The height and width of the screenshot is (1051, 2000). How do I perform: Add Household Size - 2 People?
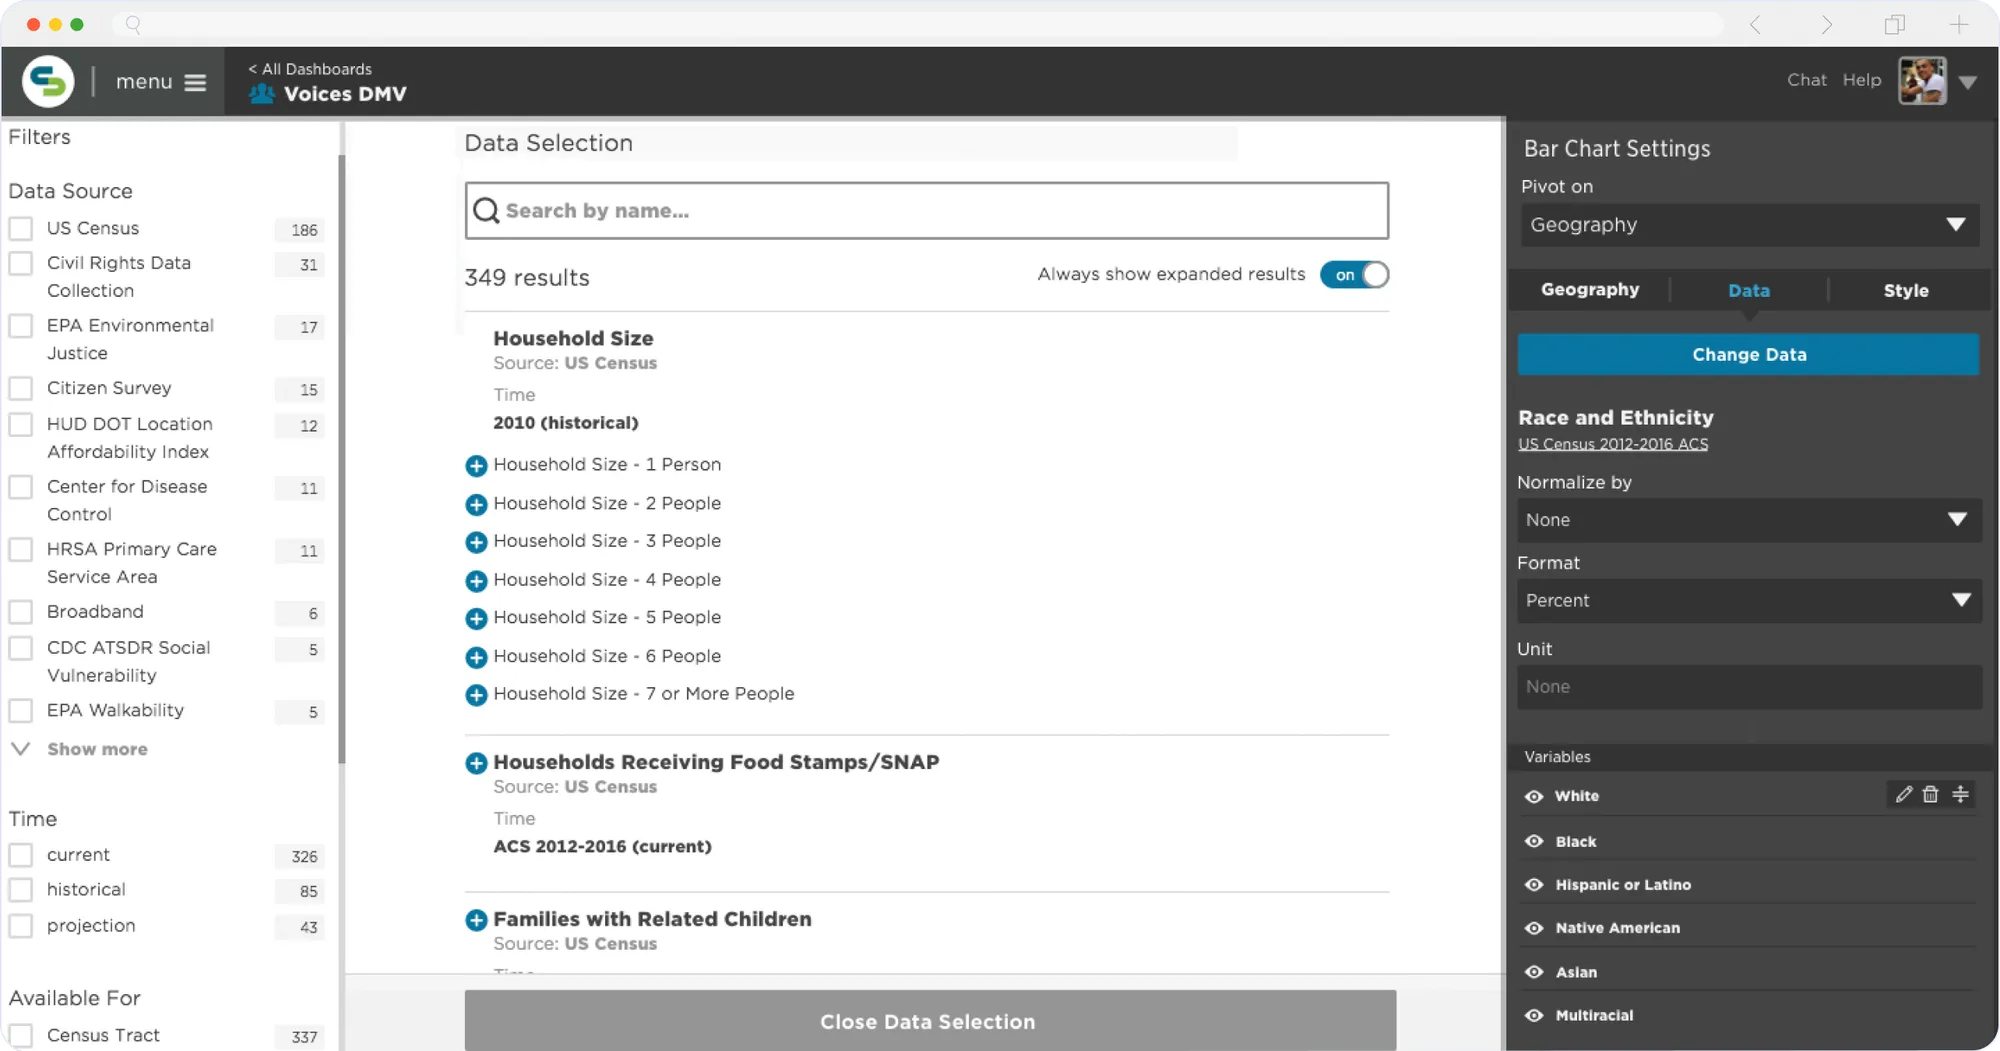(x=476, y=504)
